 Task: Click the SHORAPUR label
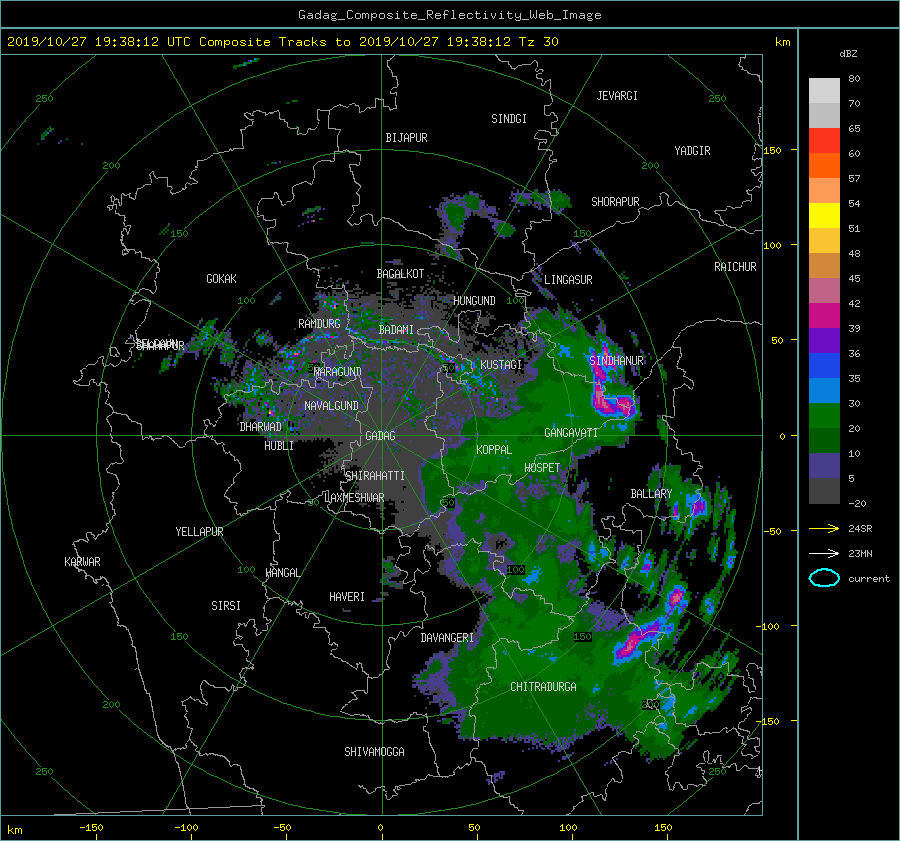[x=615, y=201]
